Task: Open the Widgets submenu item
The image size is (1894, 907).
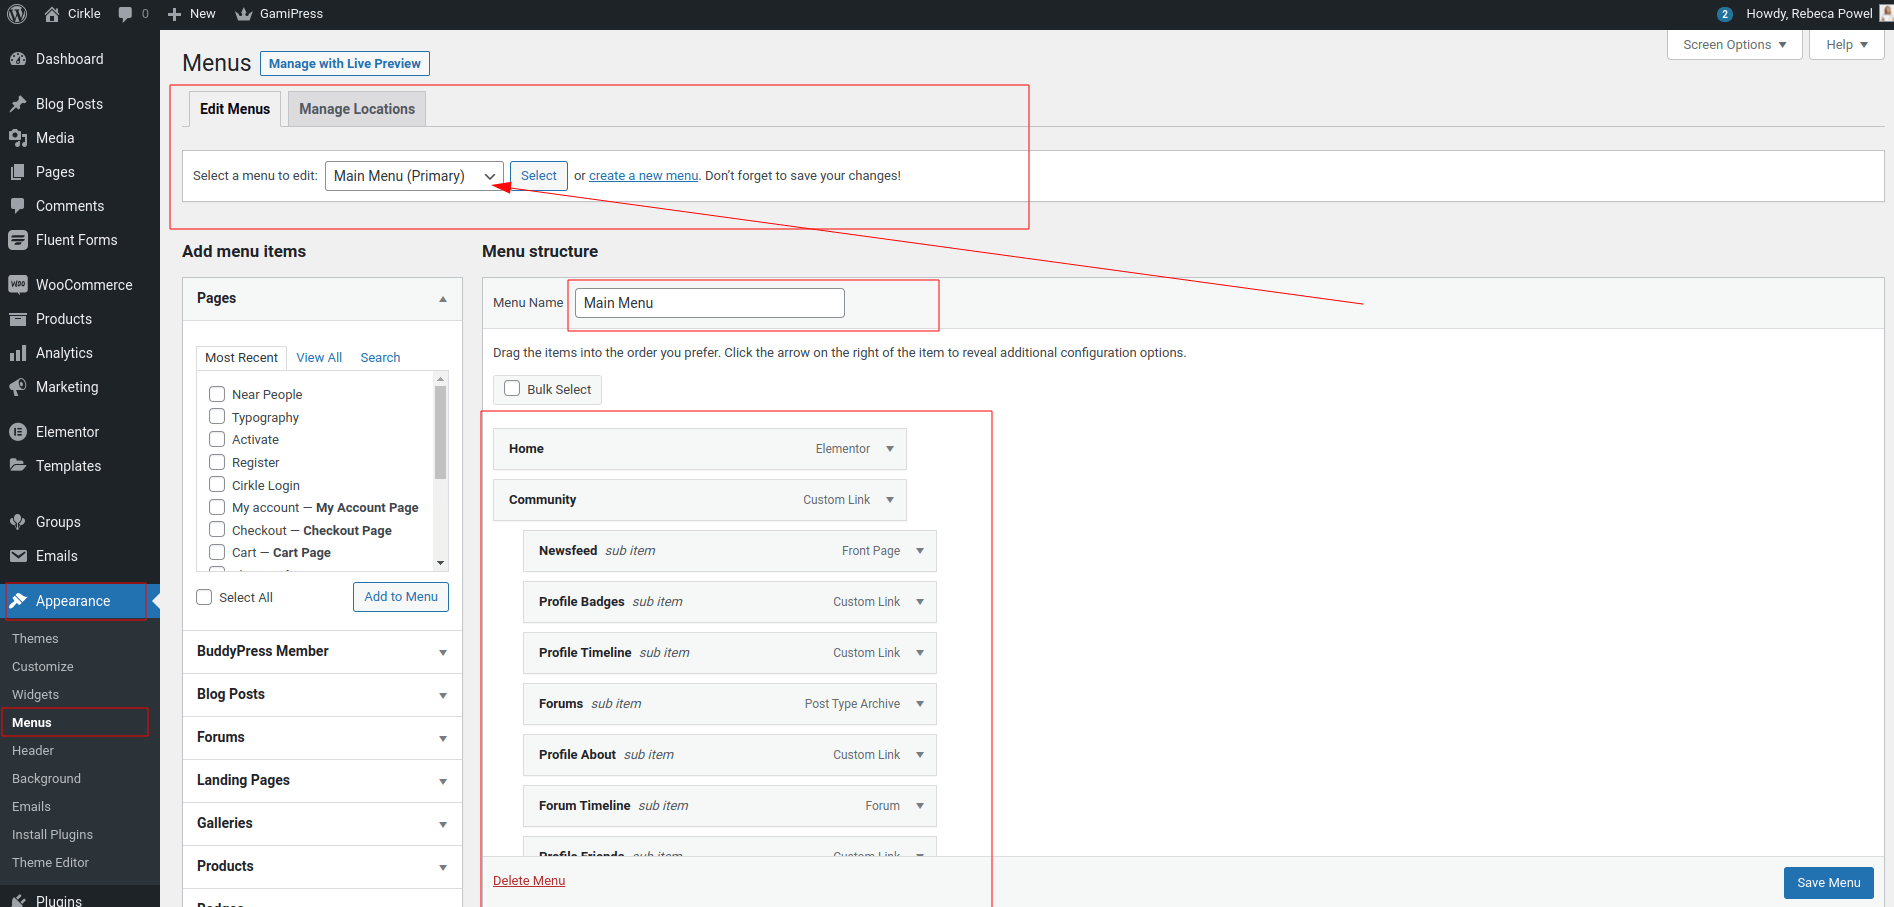Action: (x=35, y=695)
